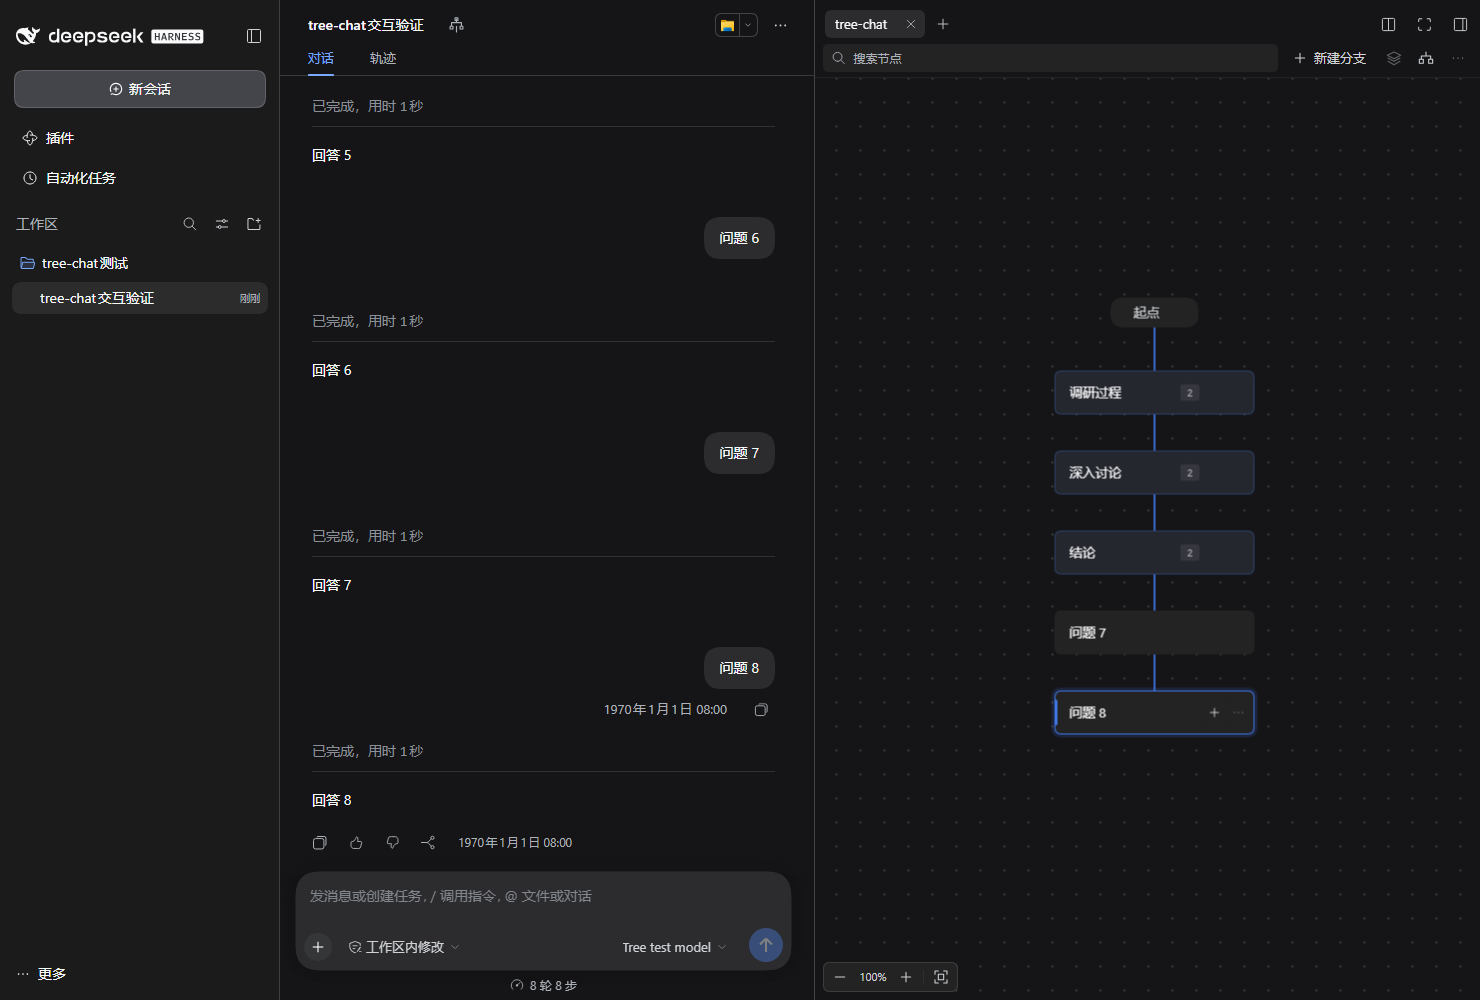Add attachment with the plus button
Screen dimensions: 1480x1000
(318, 947)
